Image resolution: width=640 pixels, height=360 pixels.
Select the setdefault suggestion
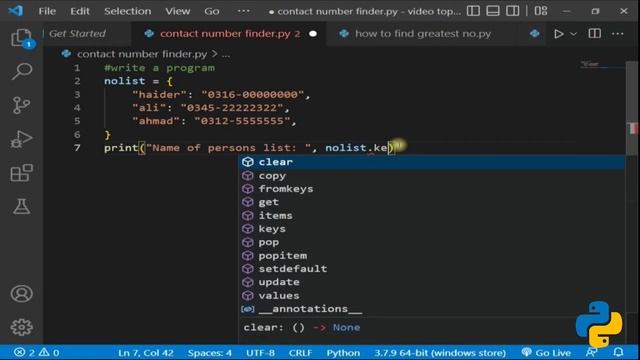[432, 269]
